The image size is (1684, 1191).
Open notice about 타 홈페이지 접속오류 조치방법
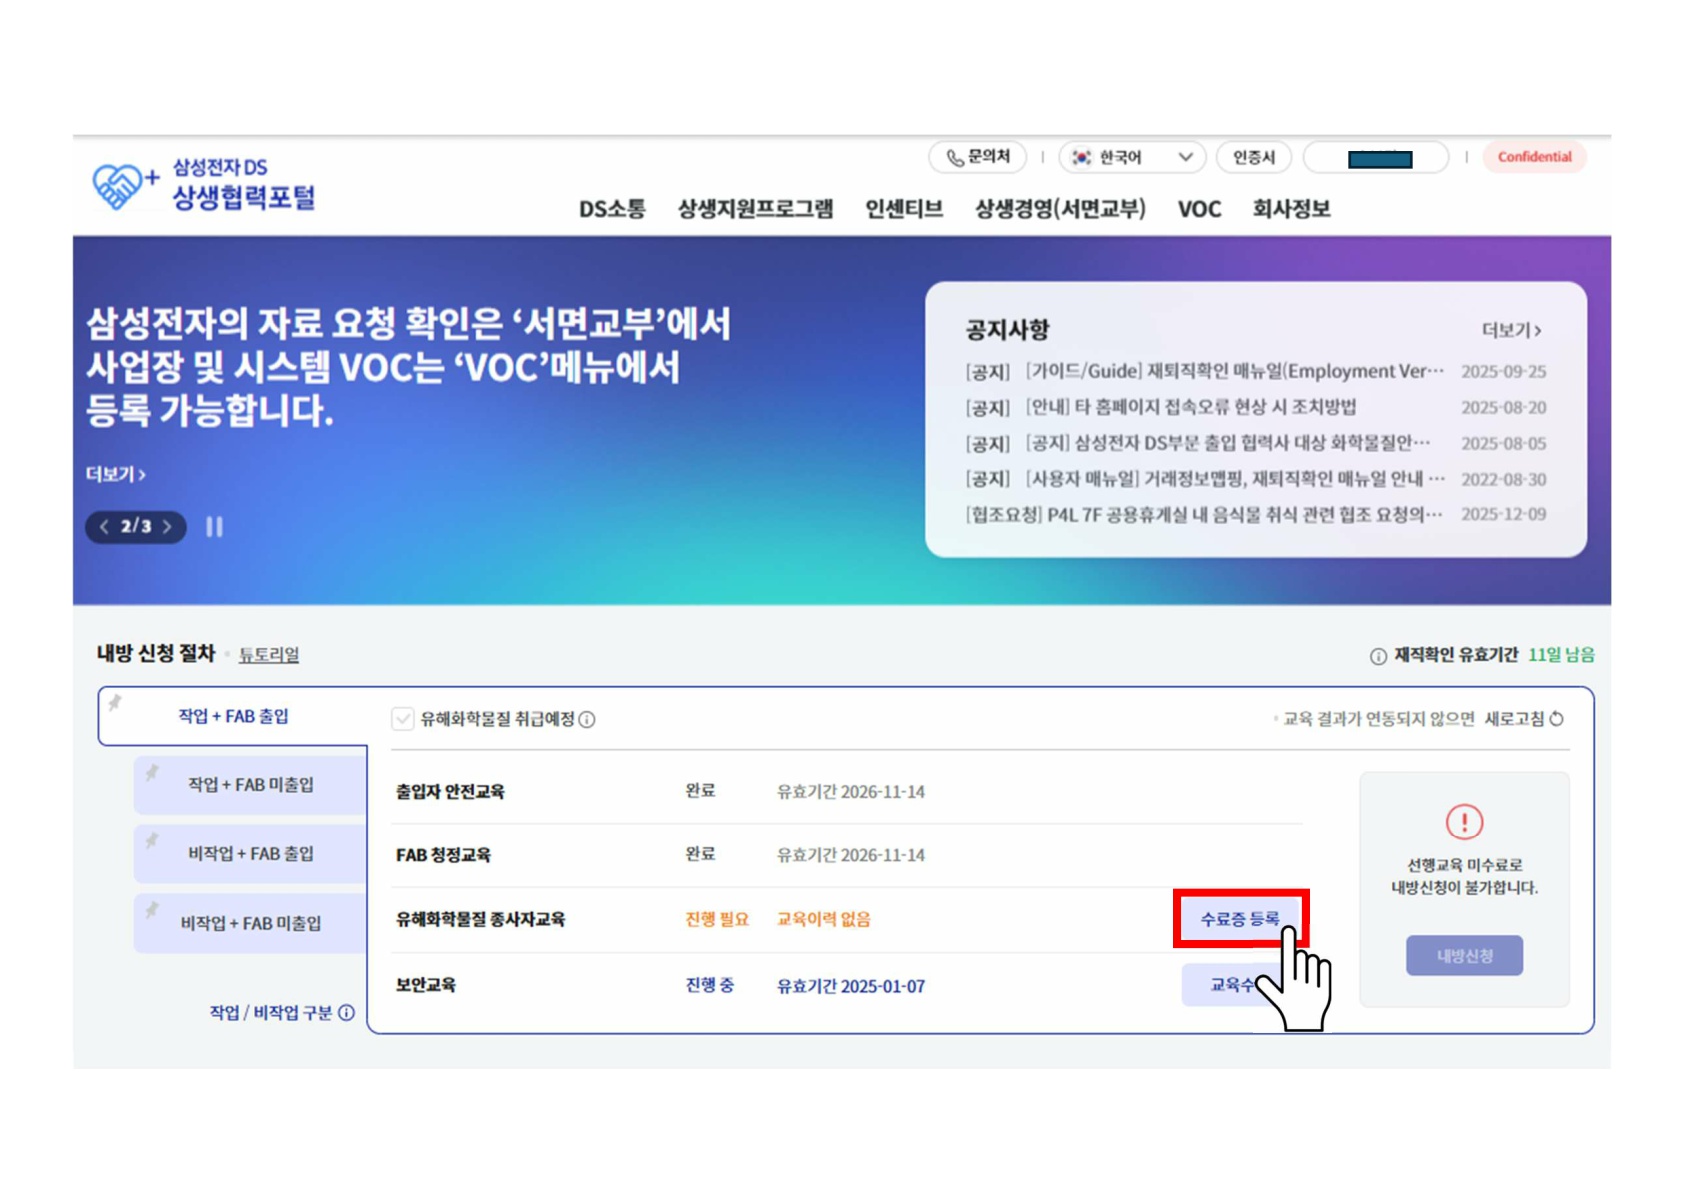(1190, 407)
